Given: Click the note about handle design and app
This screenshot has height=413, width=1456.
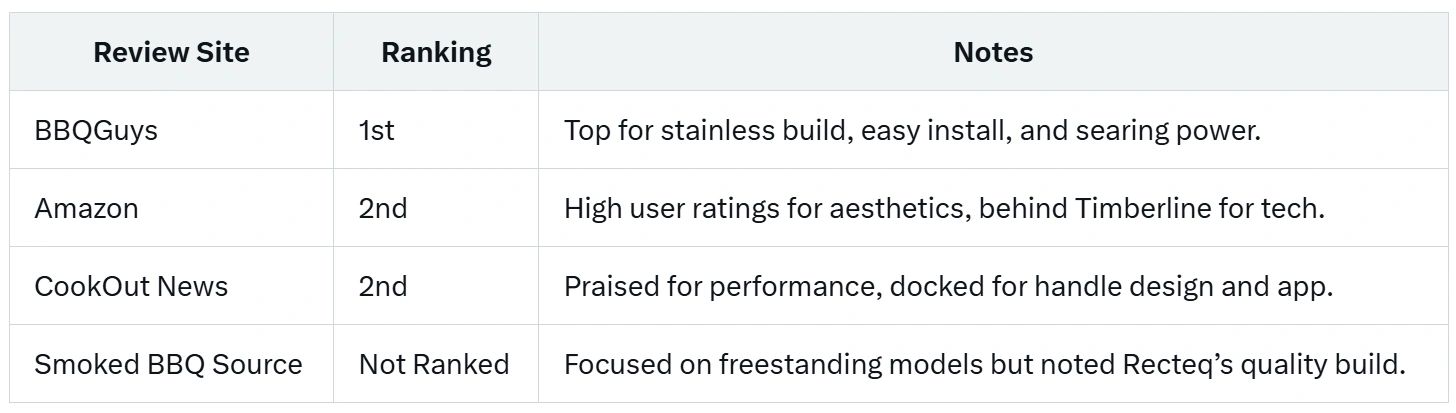Looking at the screenshot, I should pos(948,286).
